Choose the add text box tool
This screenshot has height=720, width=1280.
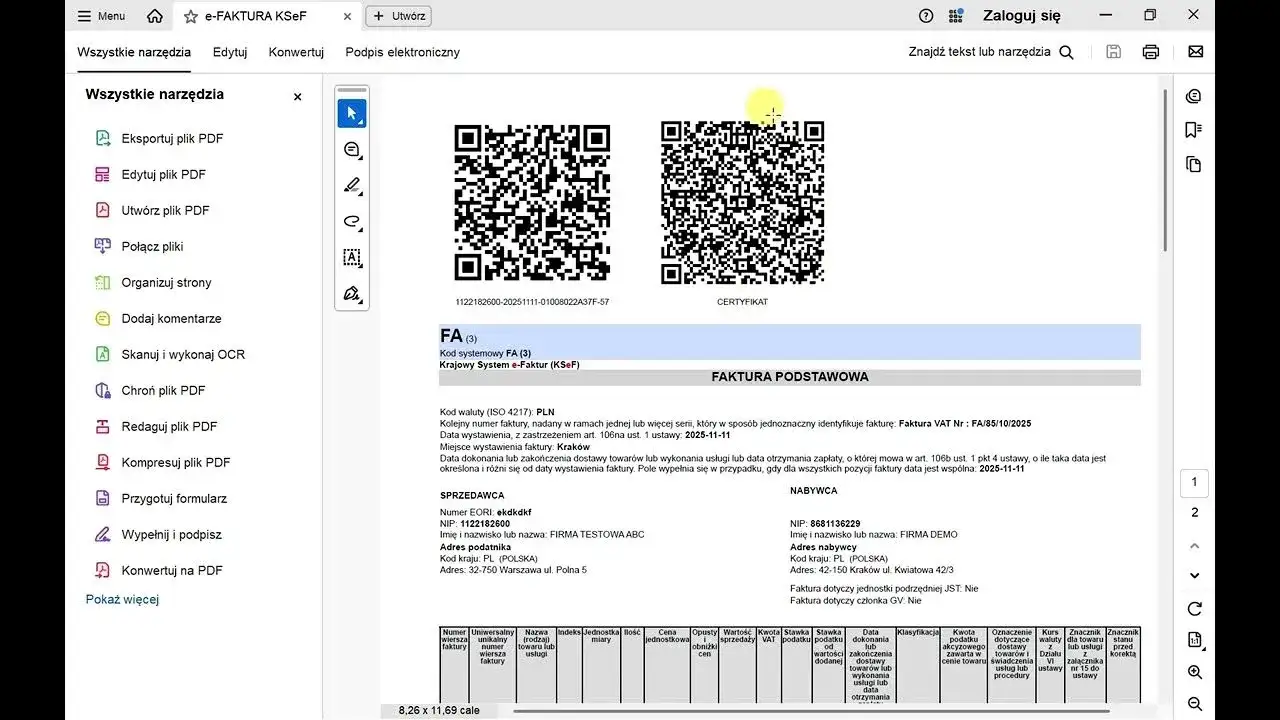tap(352, 258)
